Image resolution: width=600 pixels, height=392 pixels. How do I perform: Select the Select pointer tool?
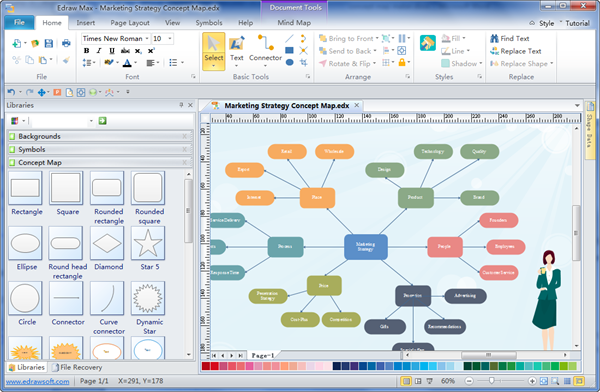pos(214,51)
